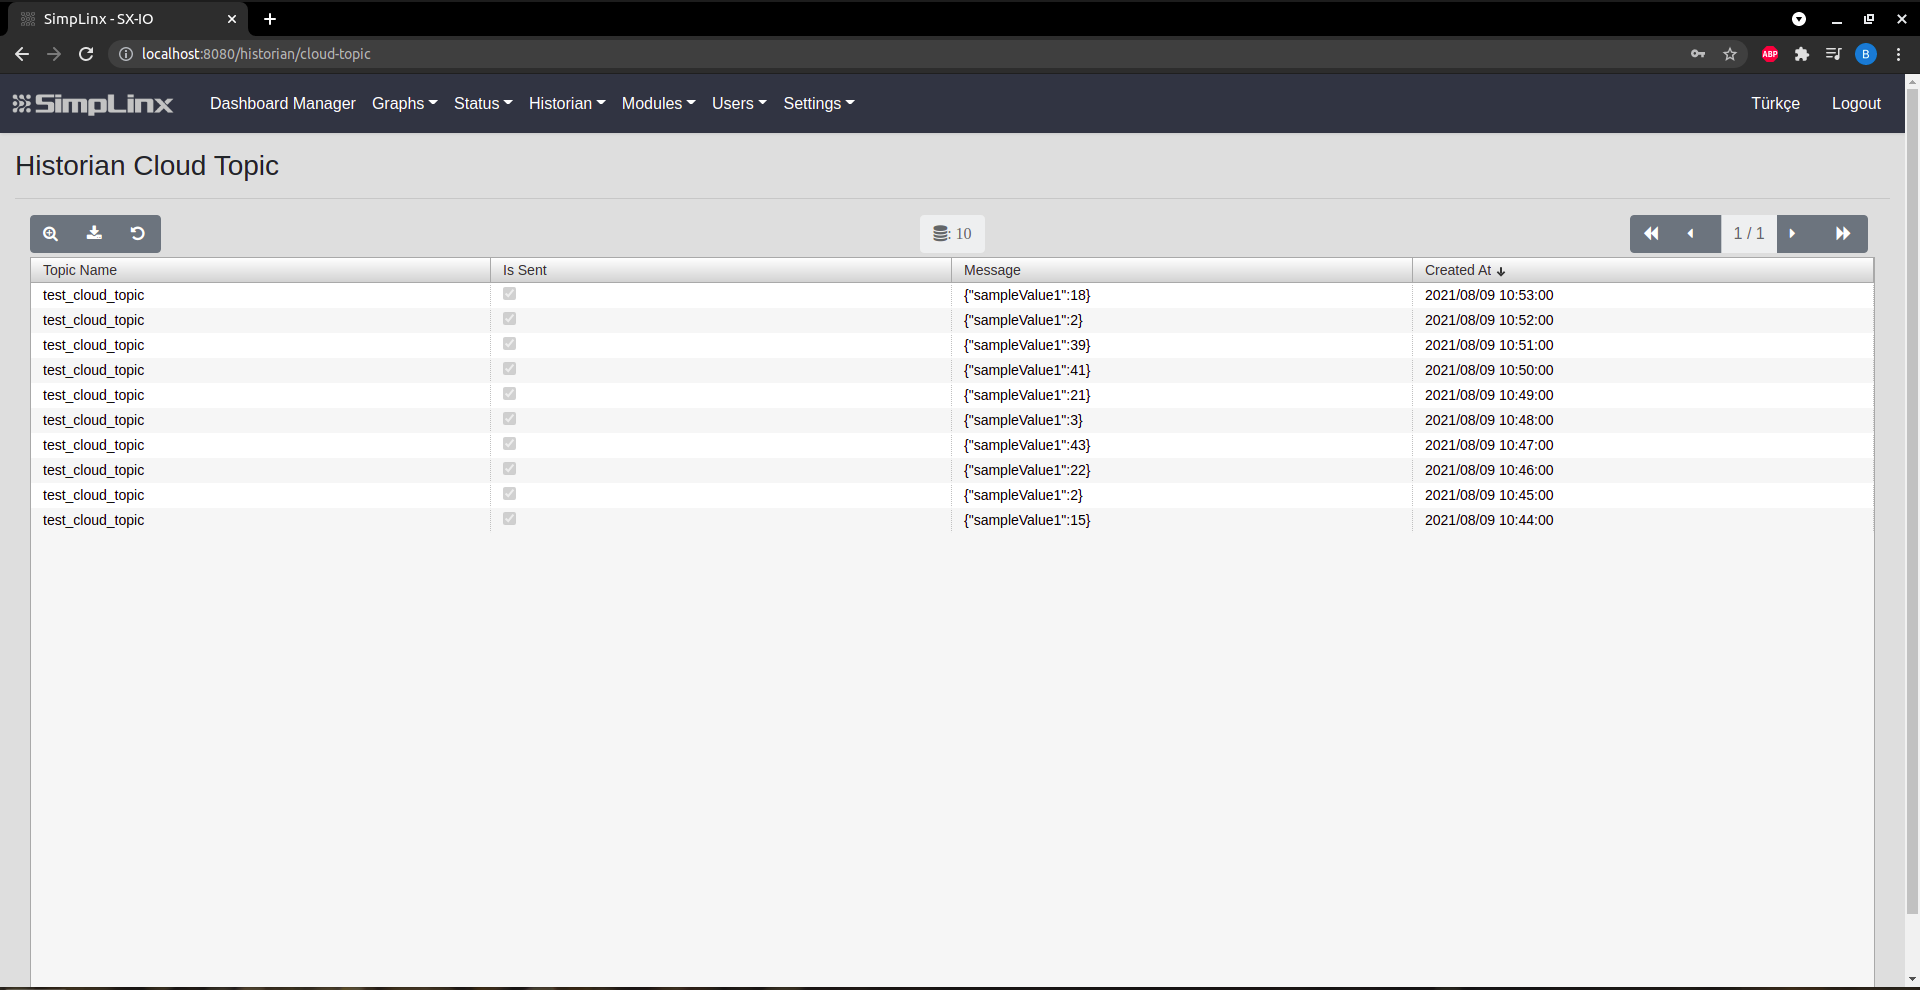Expand the Modules dropdown menu

[659, 104]
